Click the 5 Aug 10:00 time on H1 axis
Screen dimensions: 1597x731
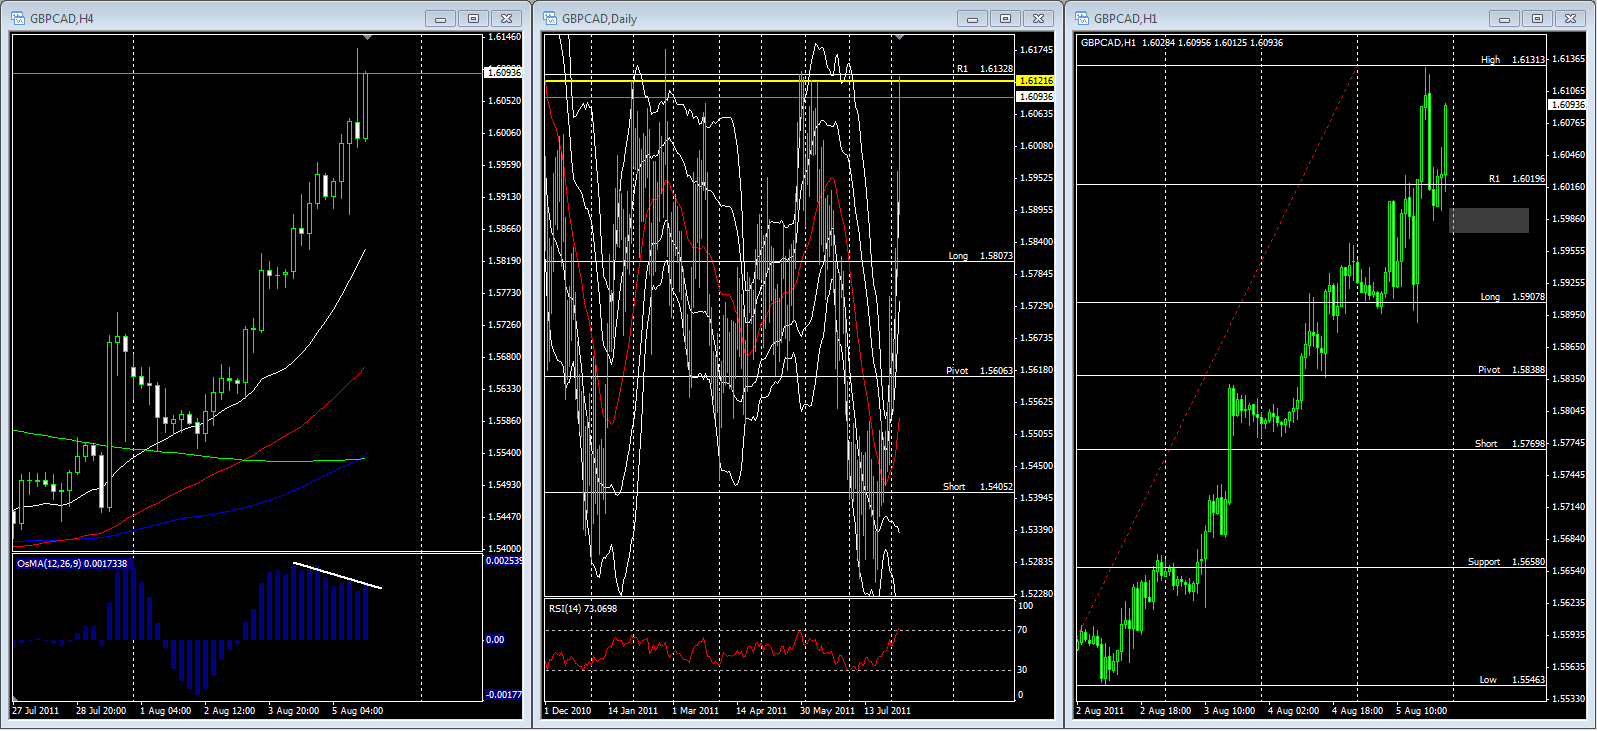click(1421, 711)
